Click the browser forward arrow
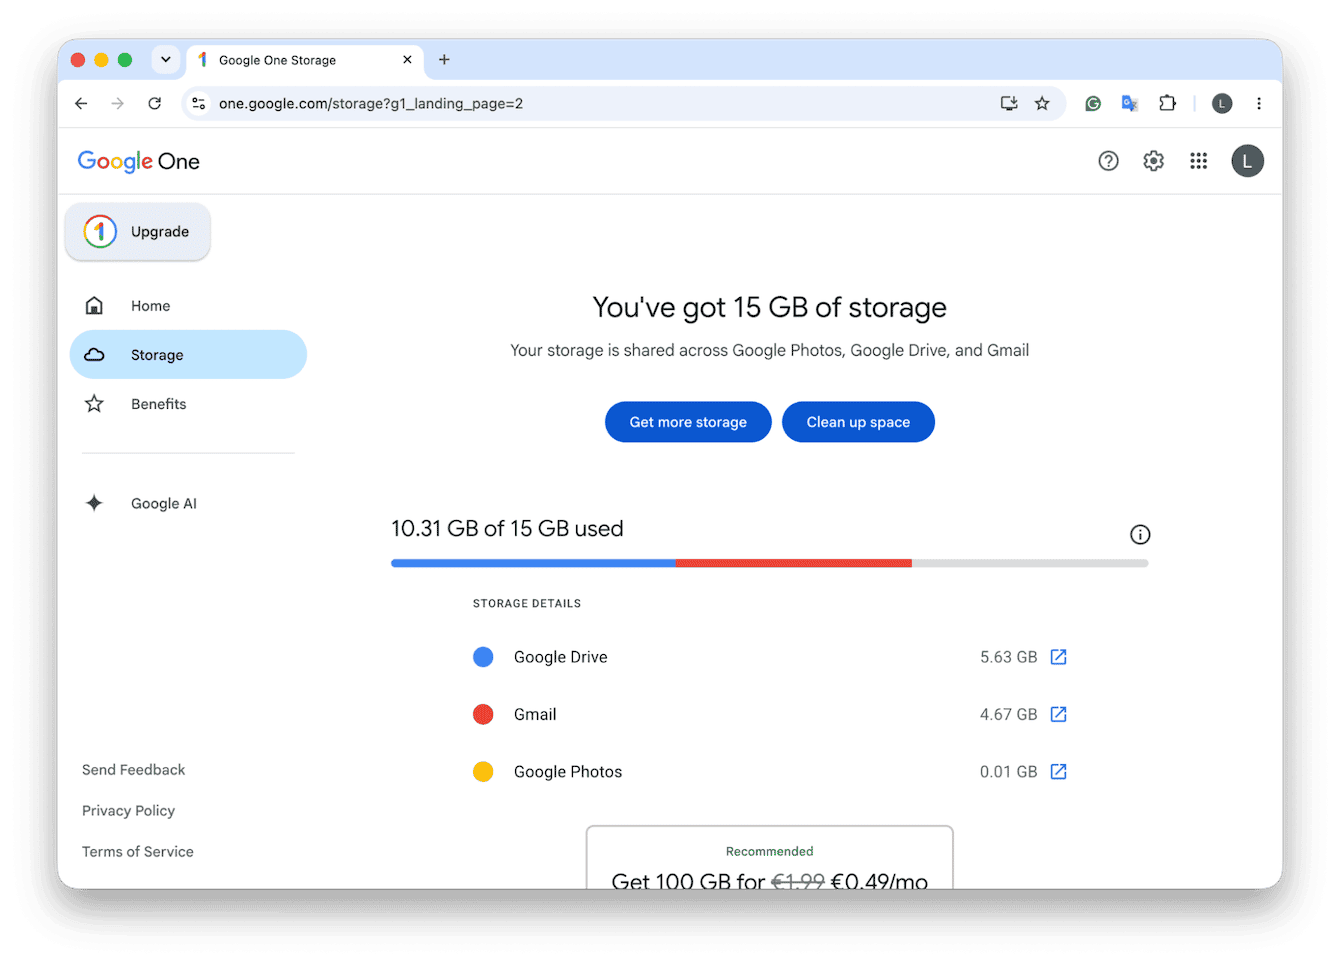This screenshot has width=1340, height=965. 118,103
